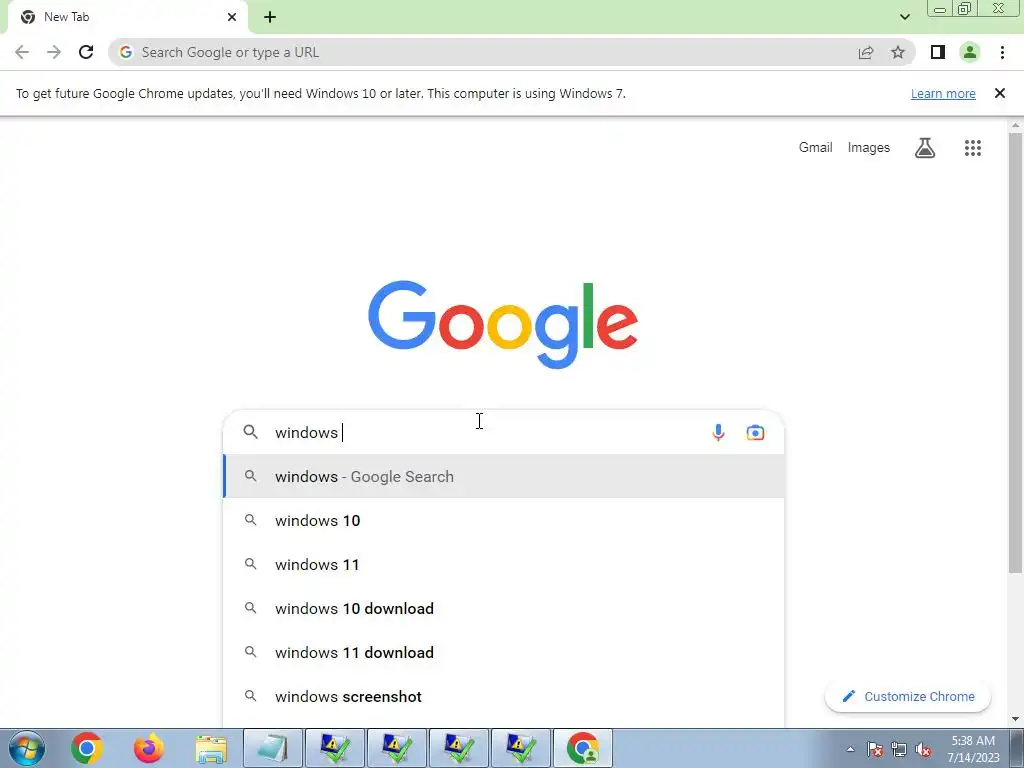Click the Google logo
The image size is (1024, 768).
(503, 324)
